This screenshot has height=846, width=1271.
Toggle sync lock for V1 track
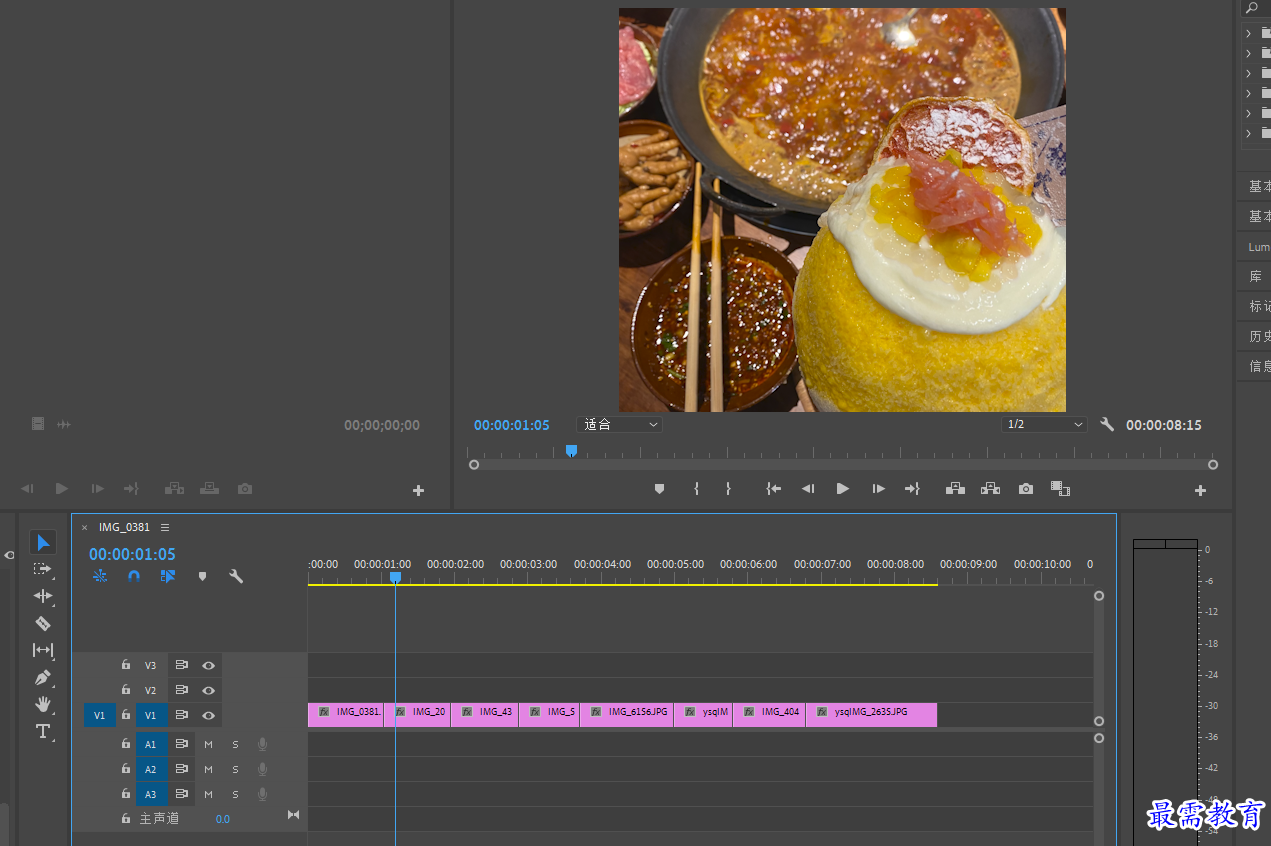pos(182,715)
